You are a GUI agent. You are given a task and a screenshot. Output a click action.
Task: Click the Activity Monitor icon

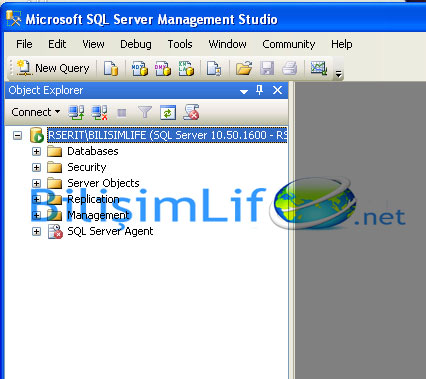coord(319,68)
